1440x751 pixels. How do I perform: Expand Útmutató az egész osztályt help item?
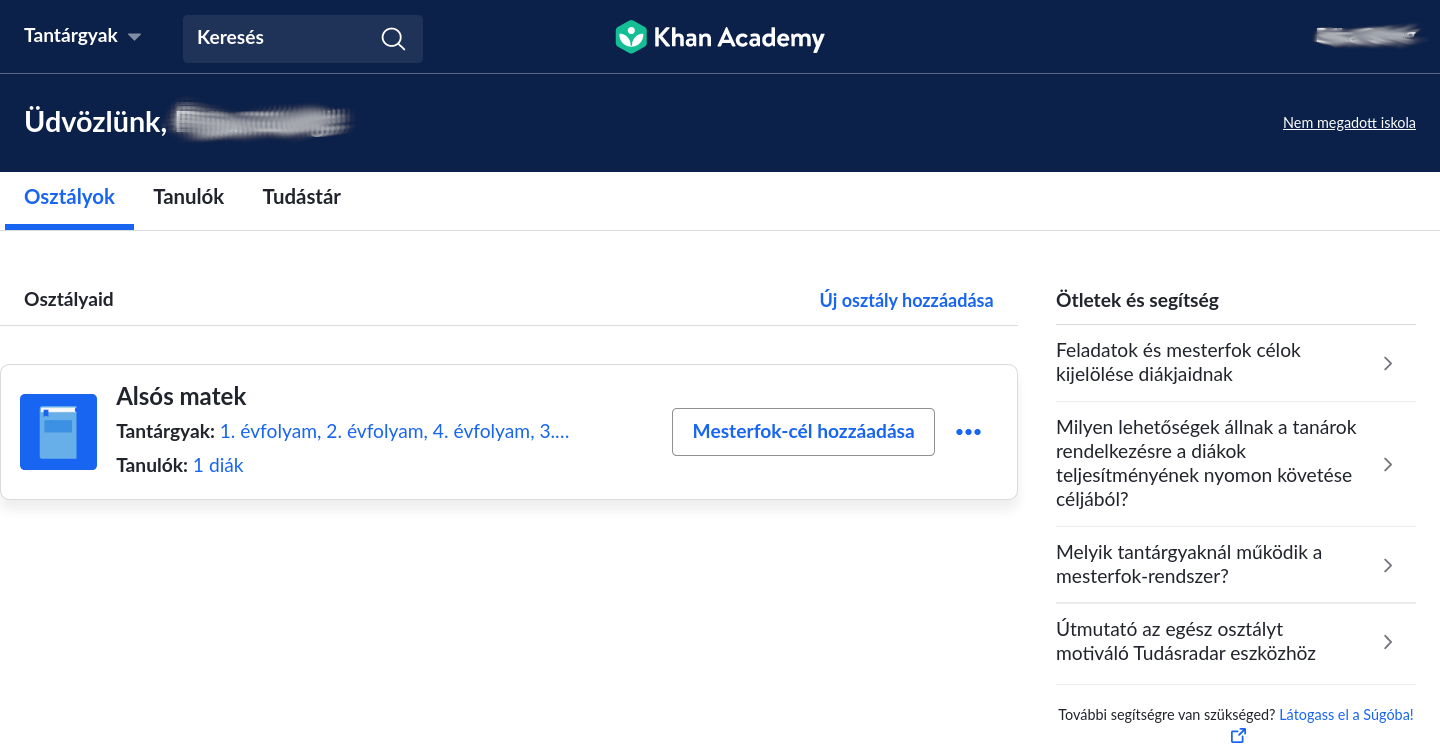(x=1235, y=642)
